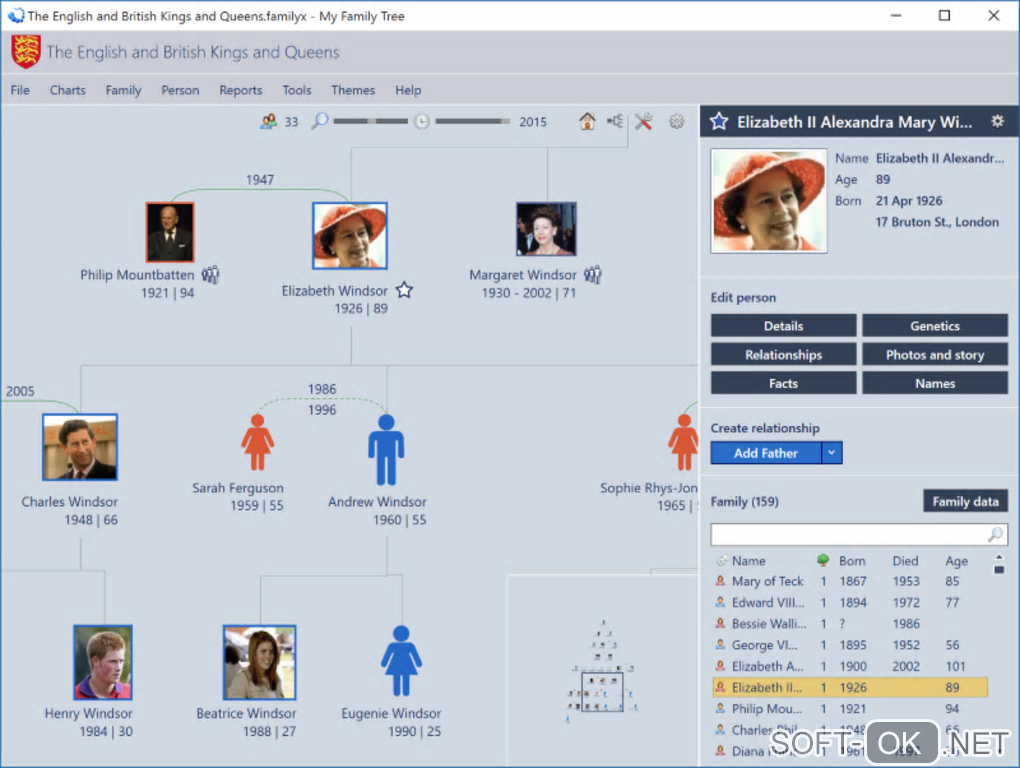Open the Family menu
The width and height of the screenshot is (1020, 768).
click(124, 90)
